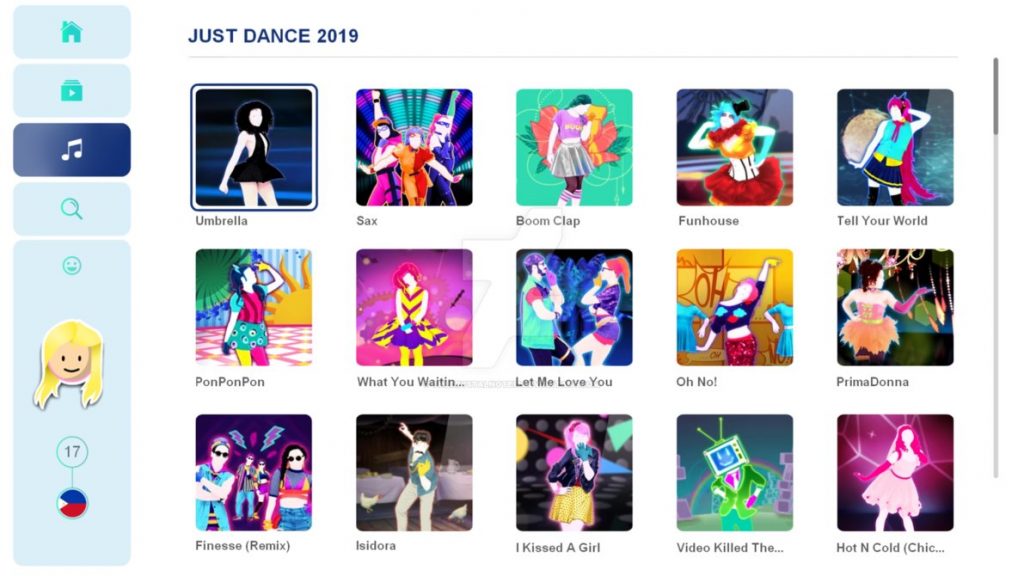Open the Home icon in sidebar
The width and height of the screenshot is (1024, 576).
click(72, 32)
